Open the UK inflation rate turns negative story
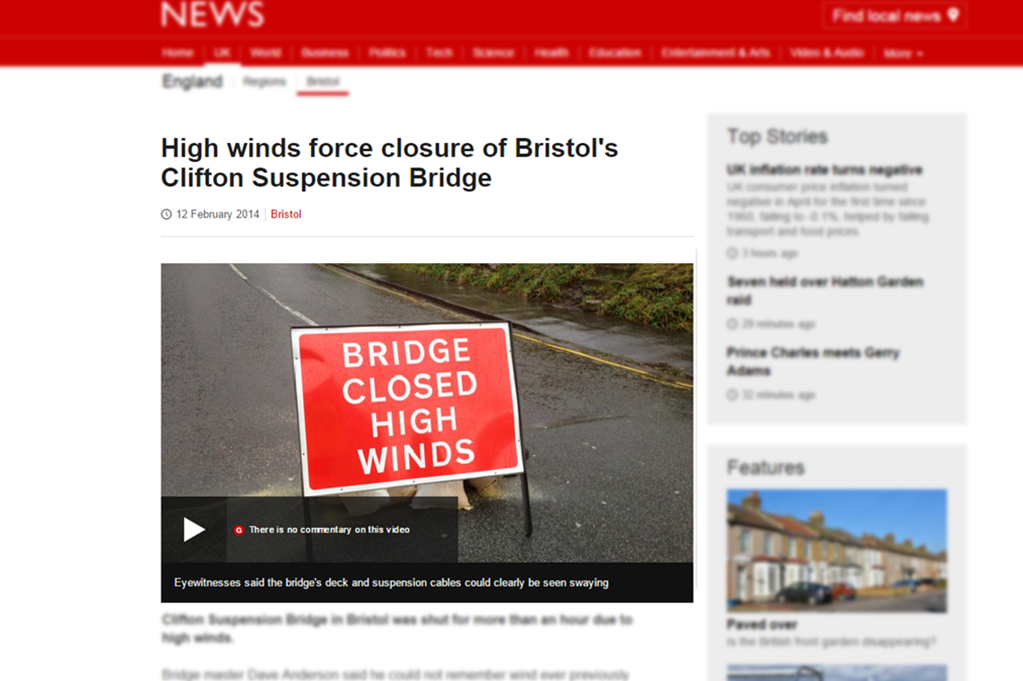The width and height of the screenshot is (1023, 681). [825, 170]
